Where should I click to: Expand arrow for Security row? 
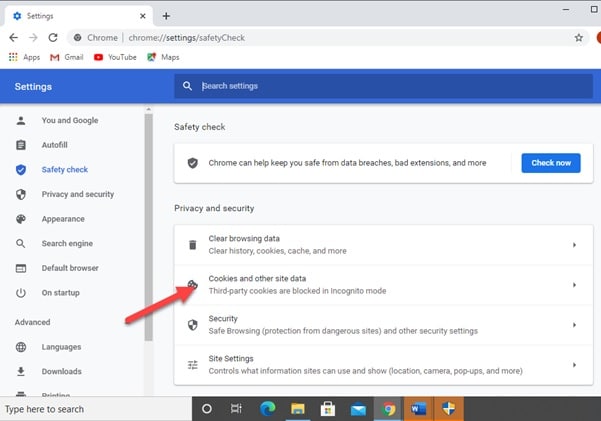click(574, 325)
